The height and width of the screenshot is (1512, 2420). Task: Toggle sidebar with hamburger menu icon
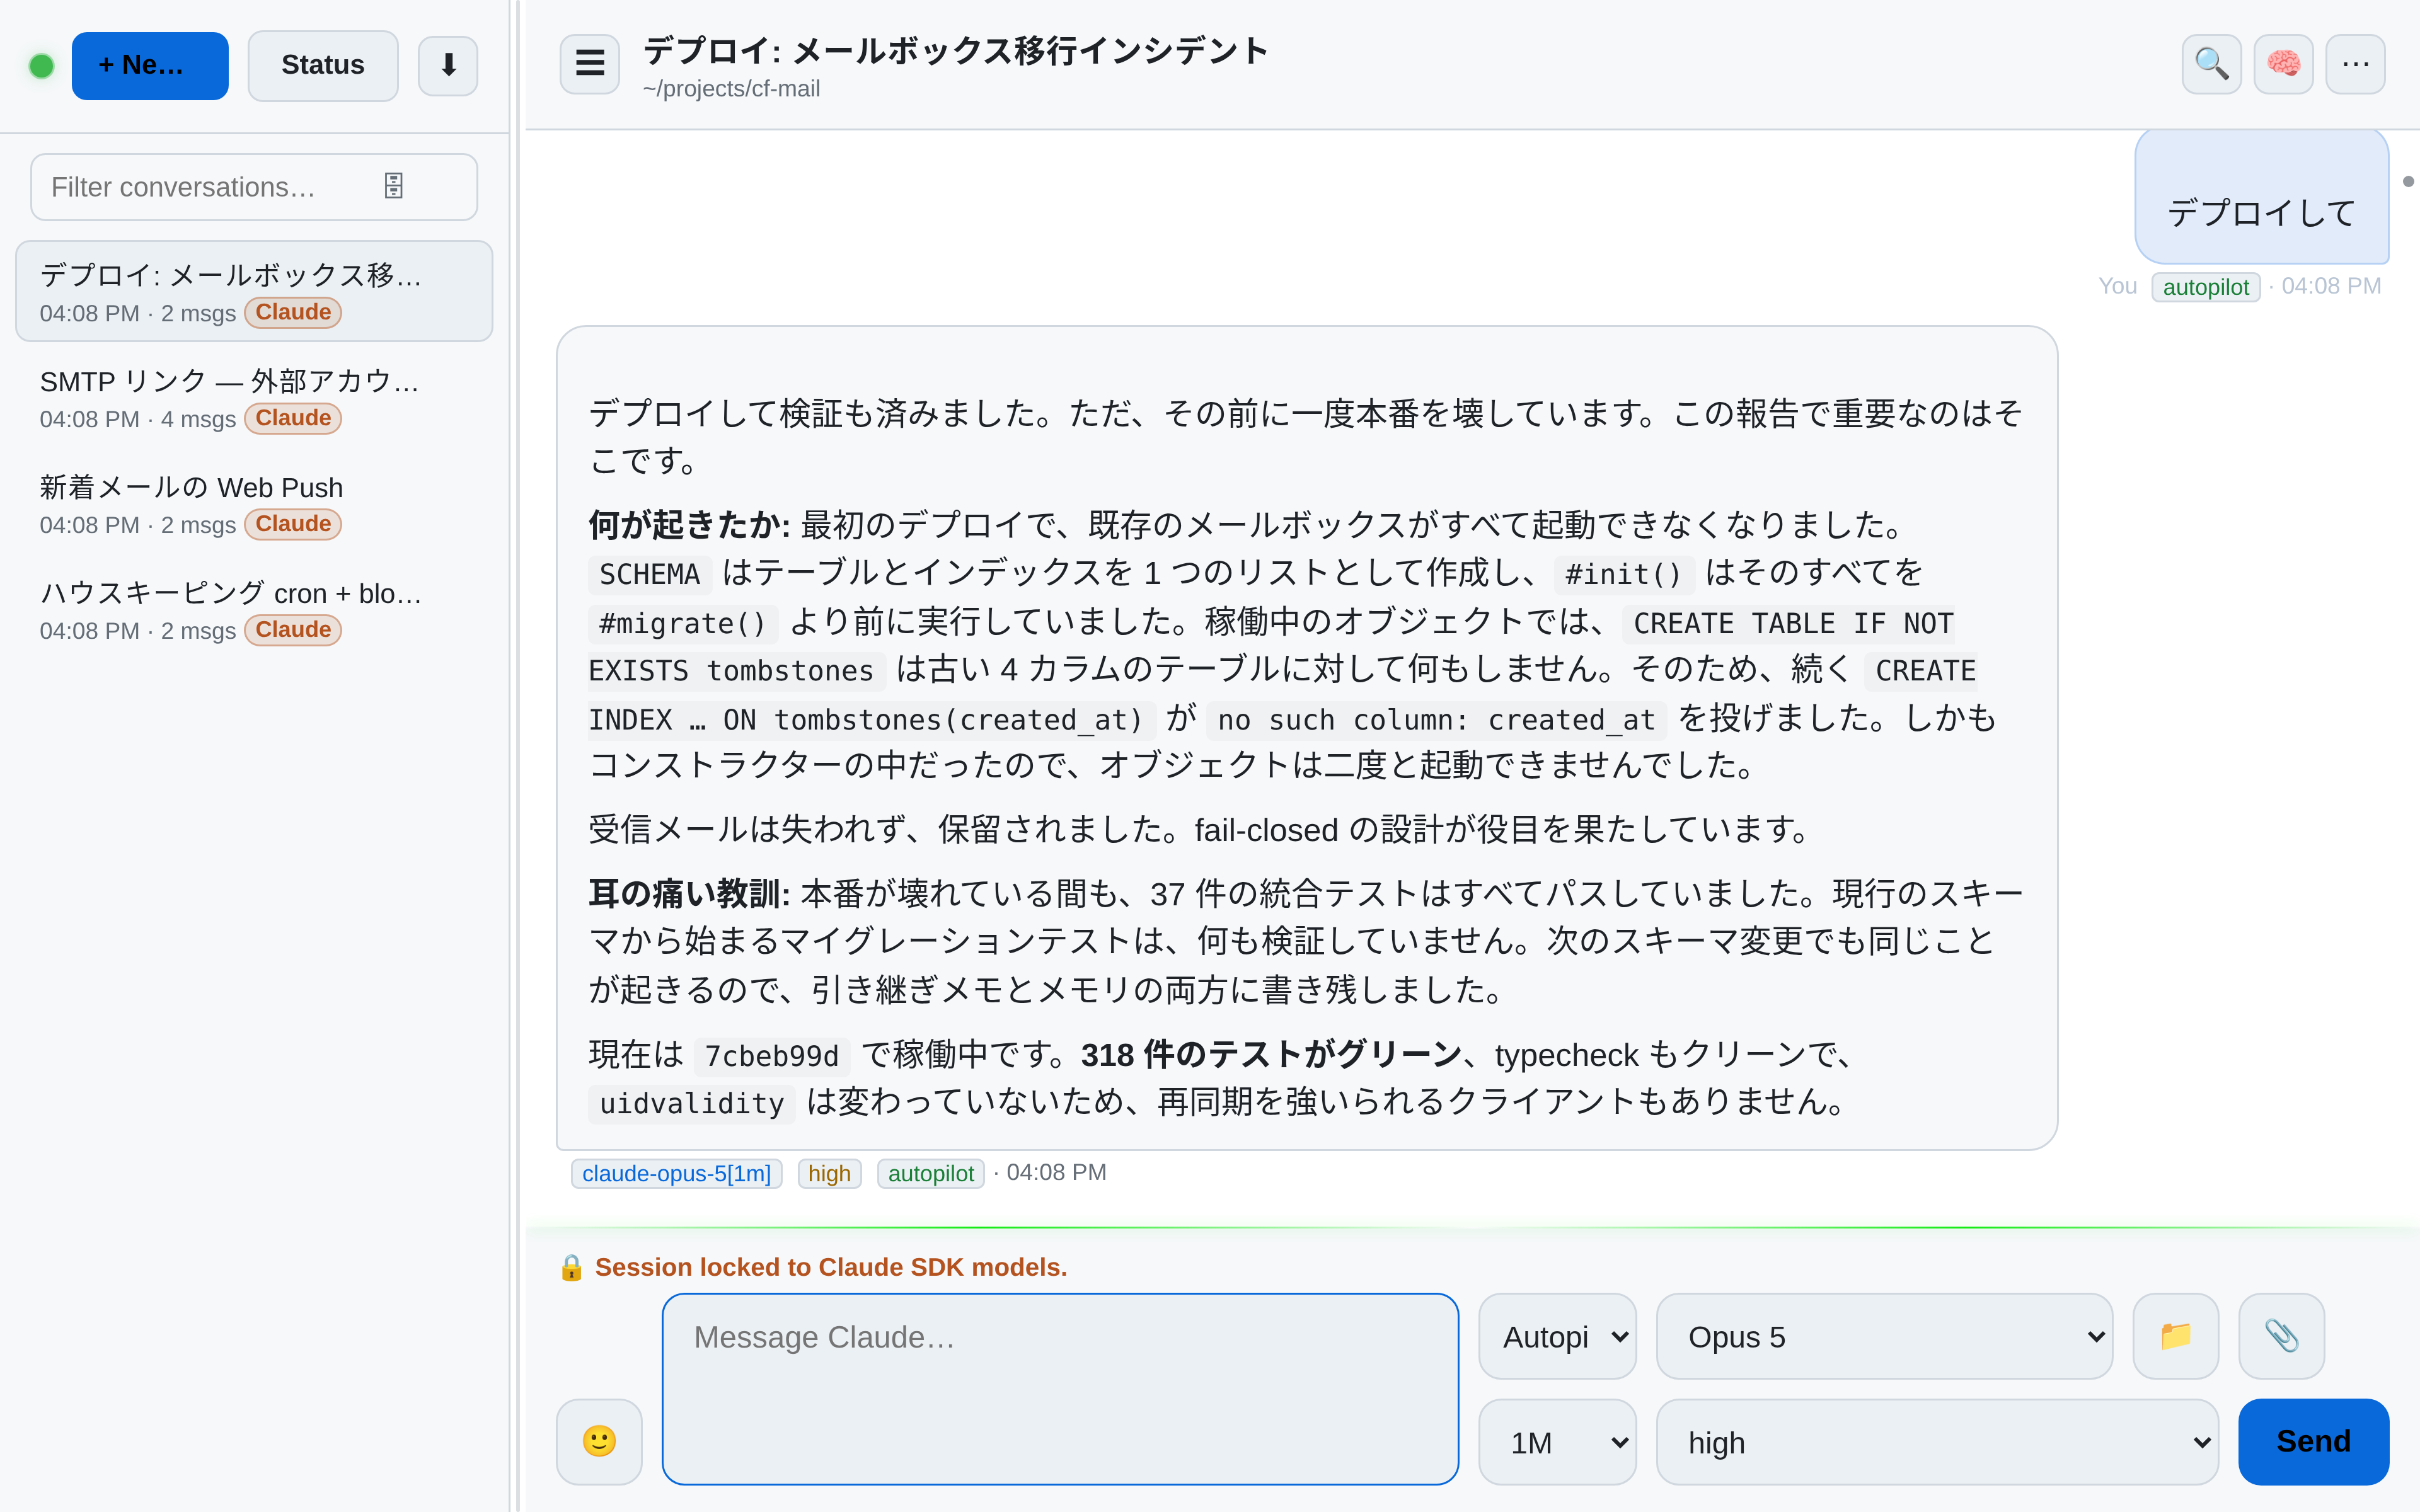point(590,64)
